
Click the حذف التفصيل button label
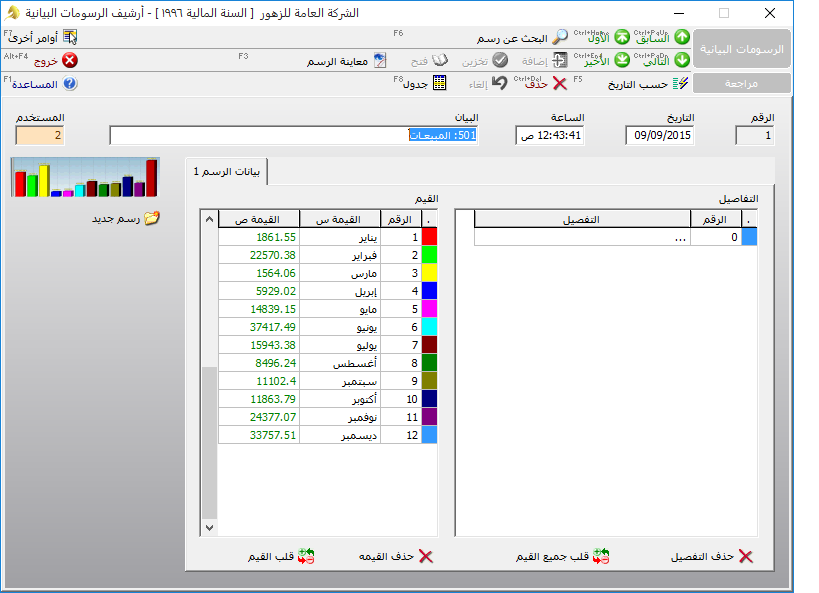[703, 556]
